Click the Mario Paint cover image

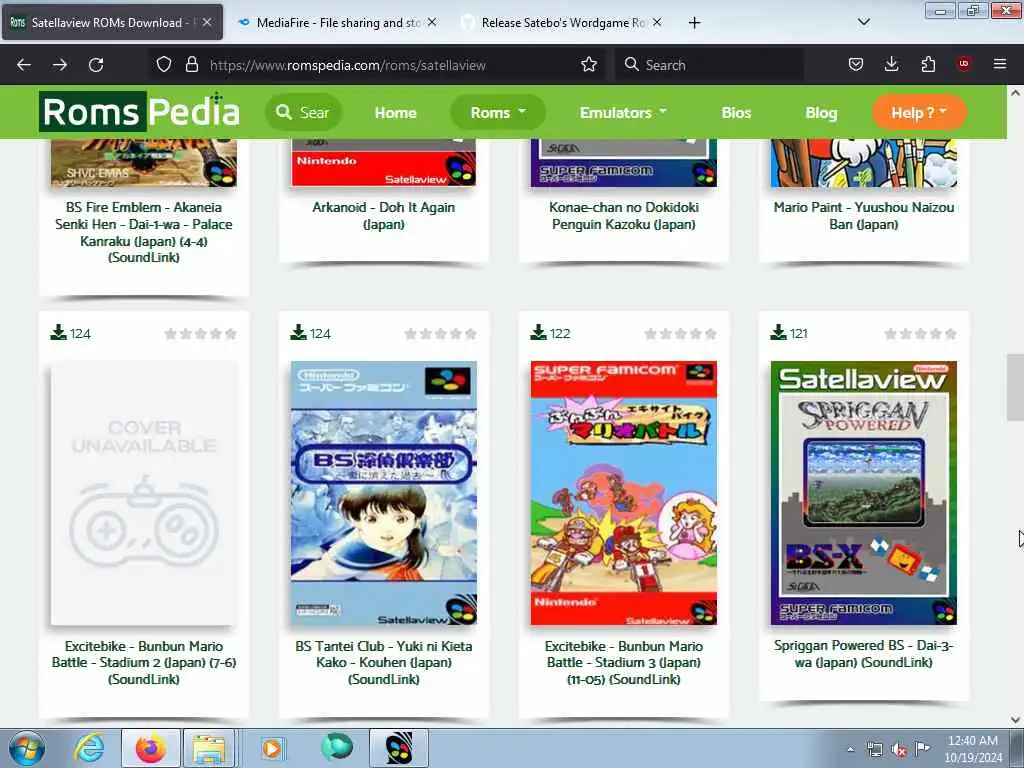[x=863, y=163]
